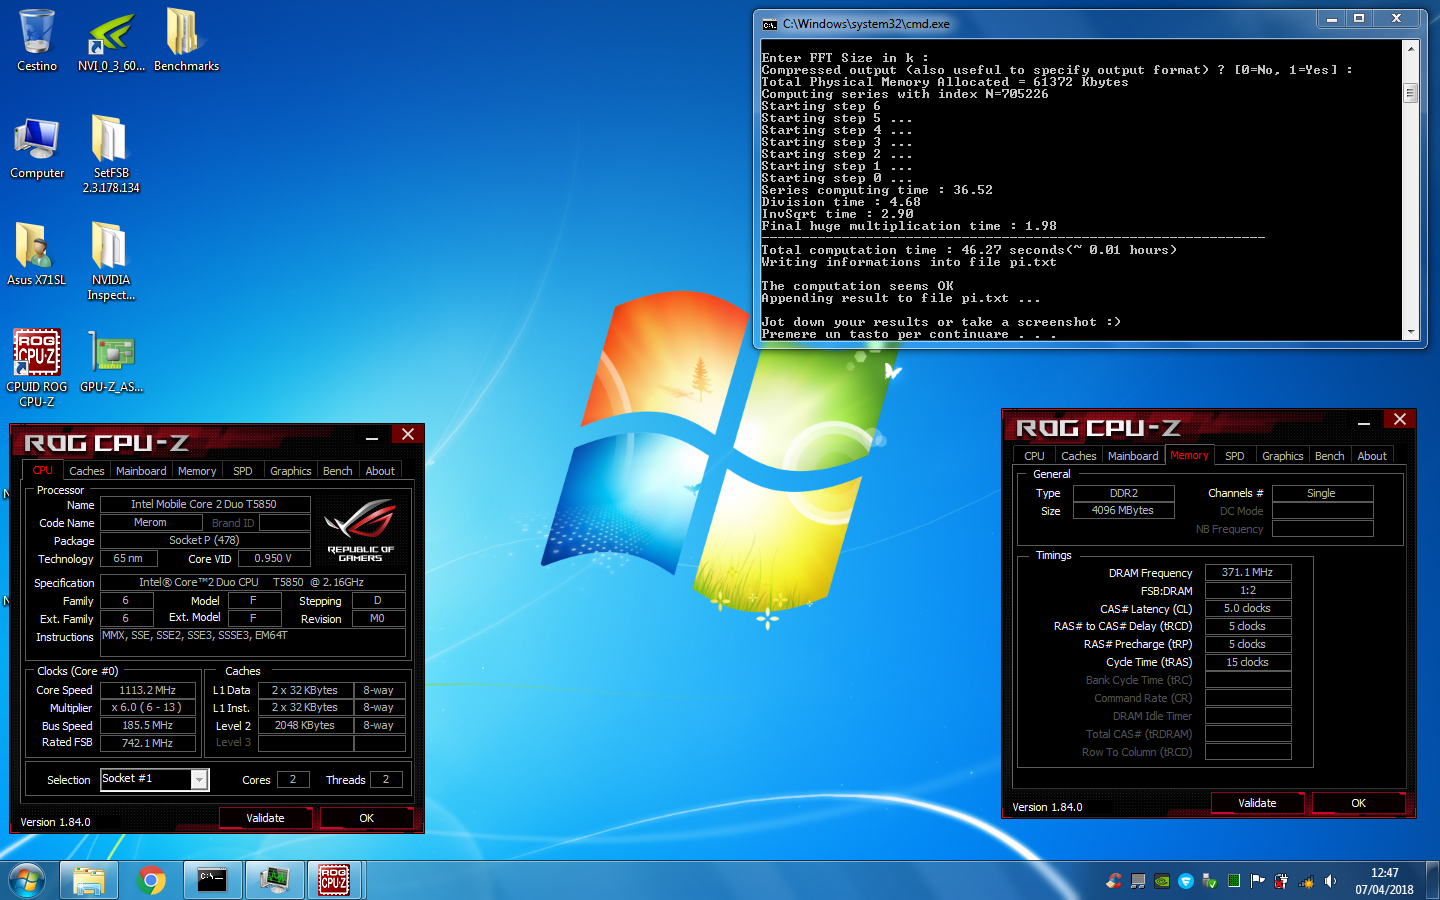1440x900 pixels.
Task: Switch to Memory tab in left CPU-Z
Action: [197, 471]
